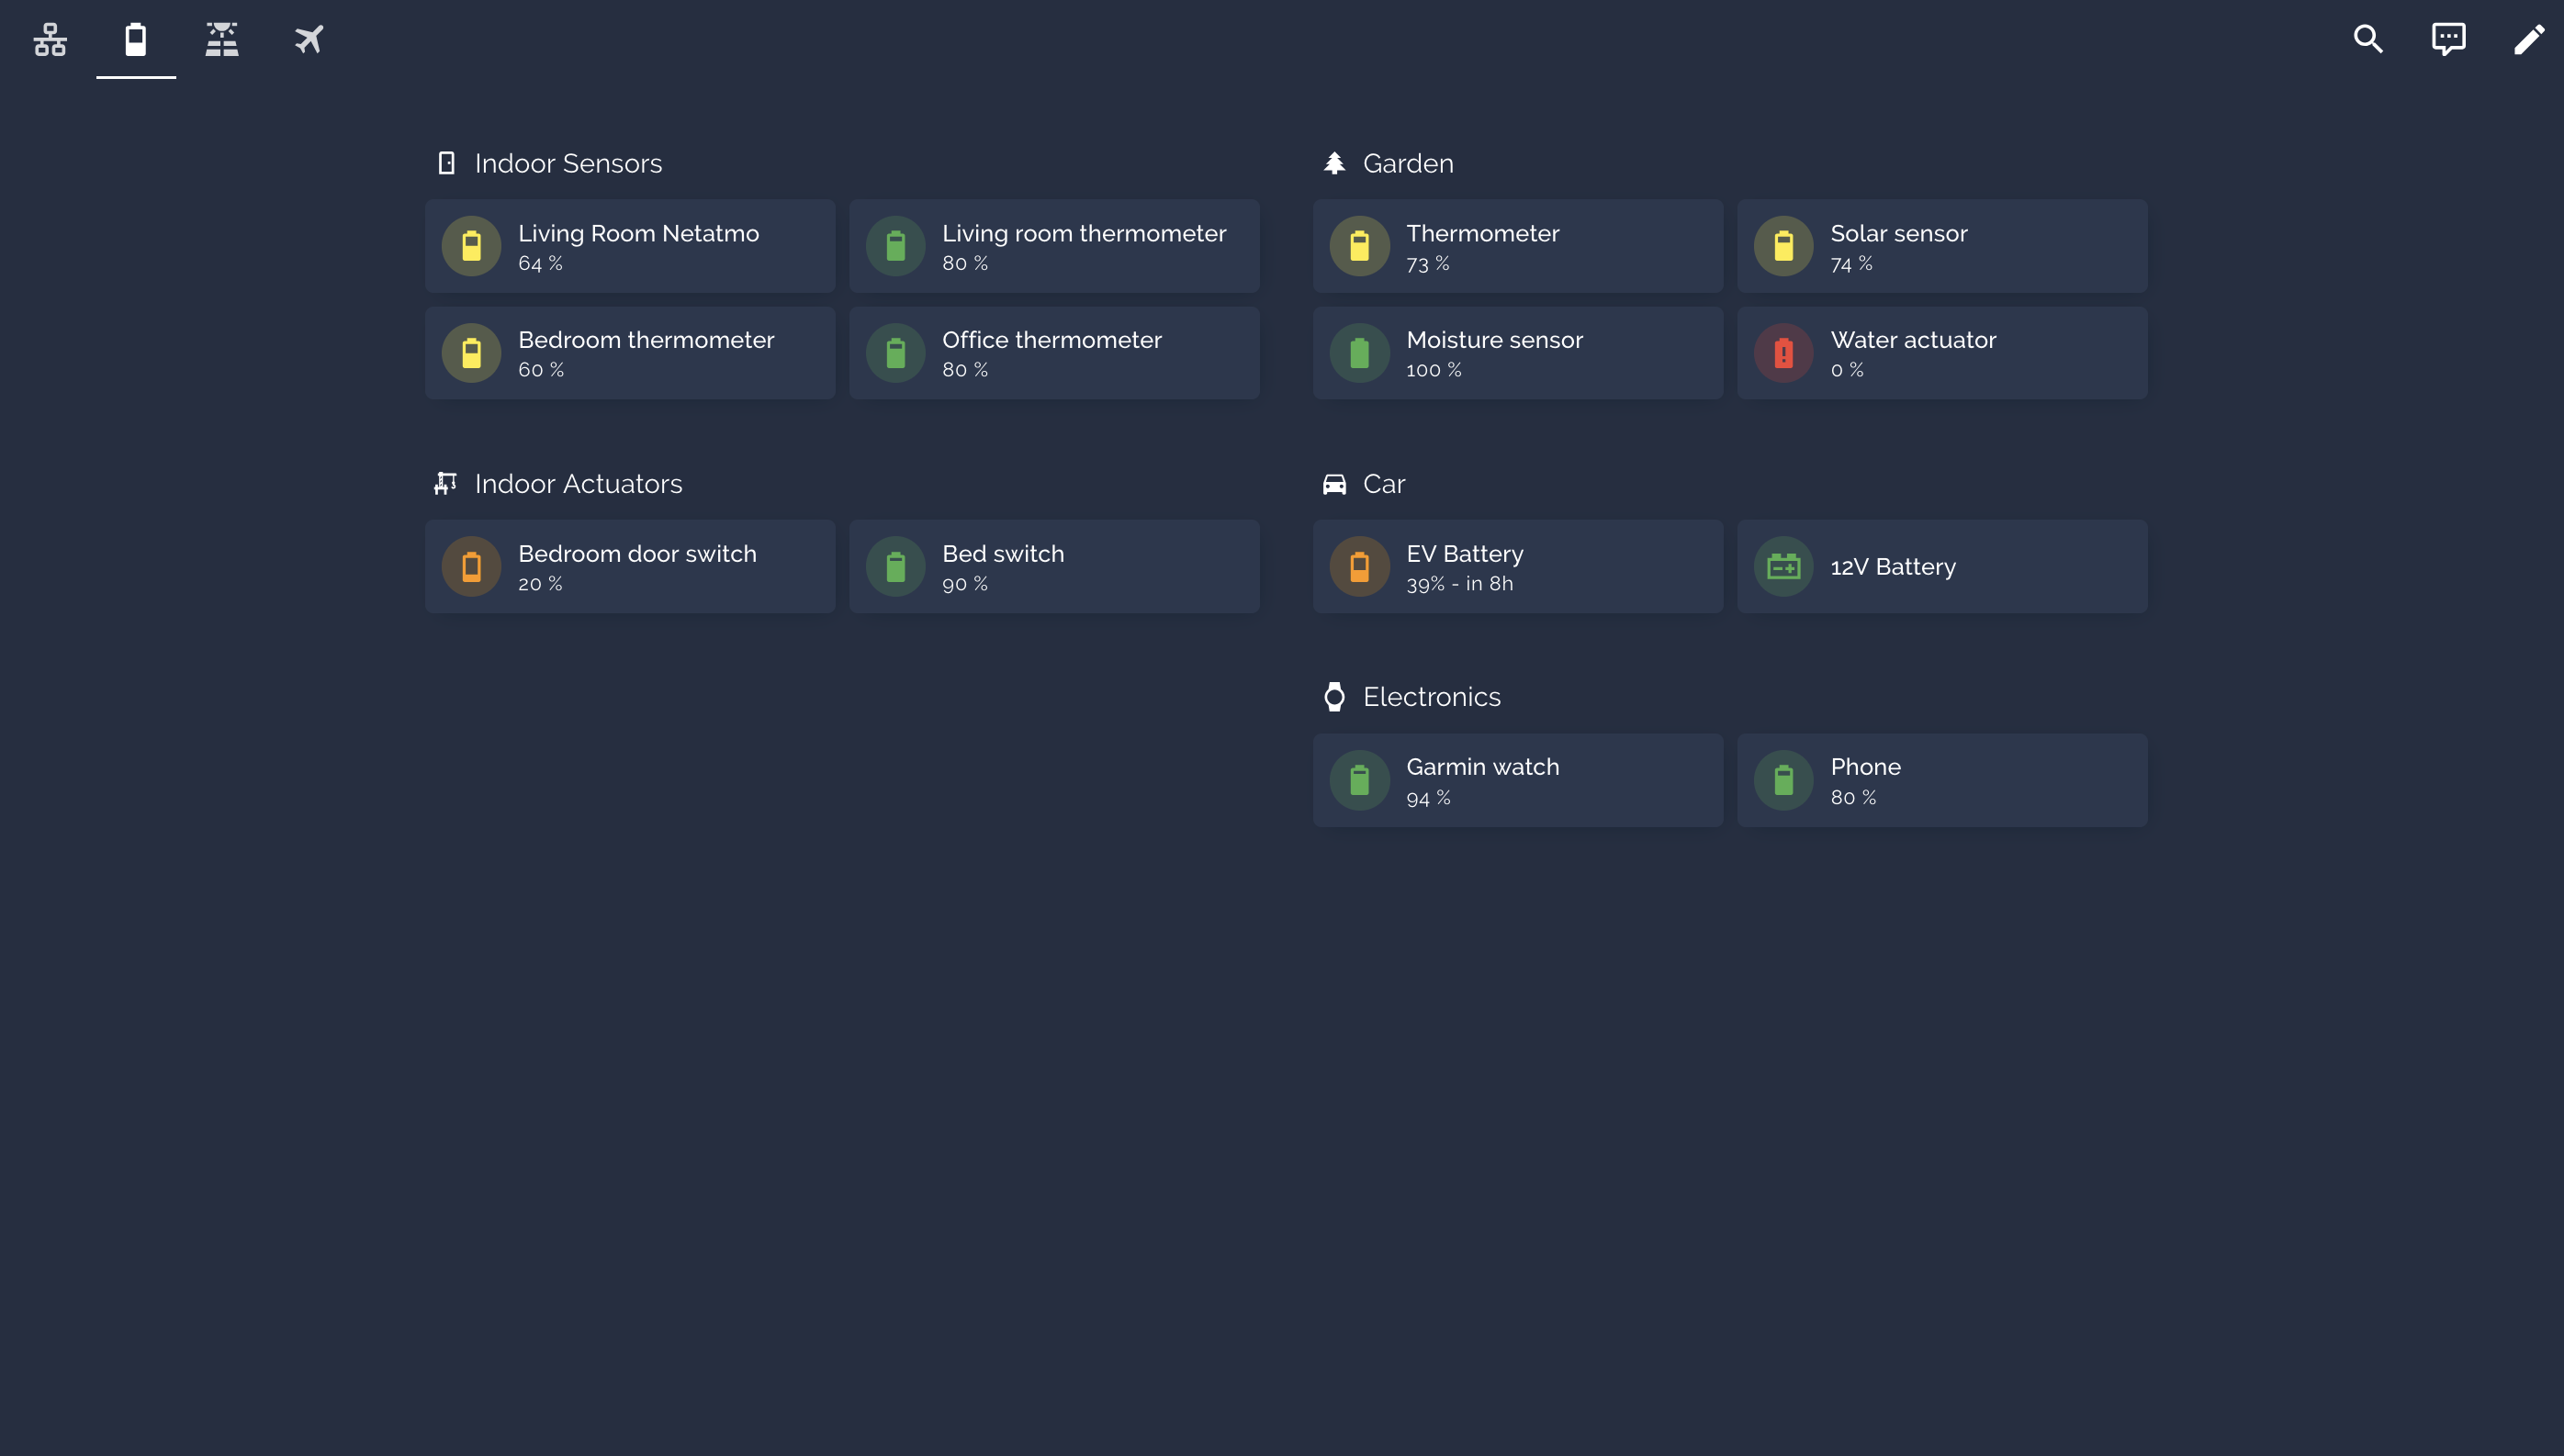Open the Solar sensor card
This screenshot has height=1456, width=2564.
click(1941, 246)
